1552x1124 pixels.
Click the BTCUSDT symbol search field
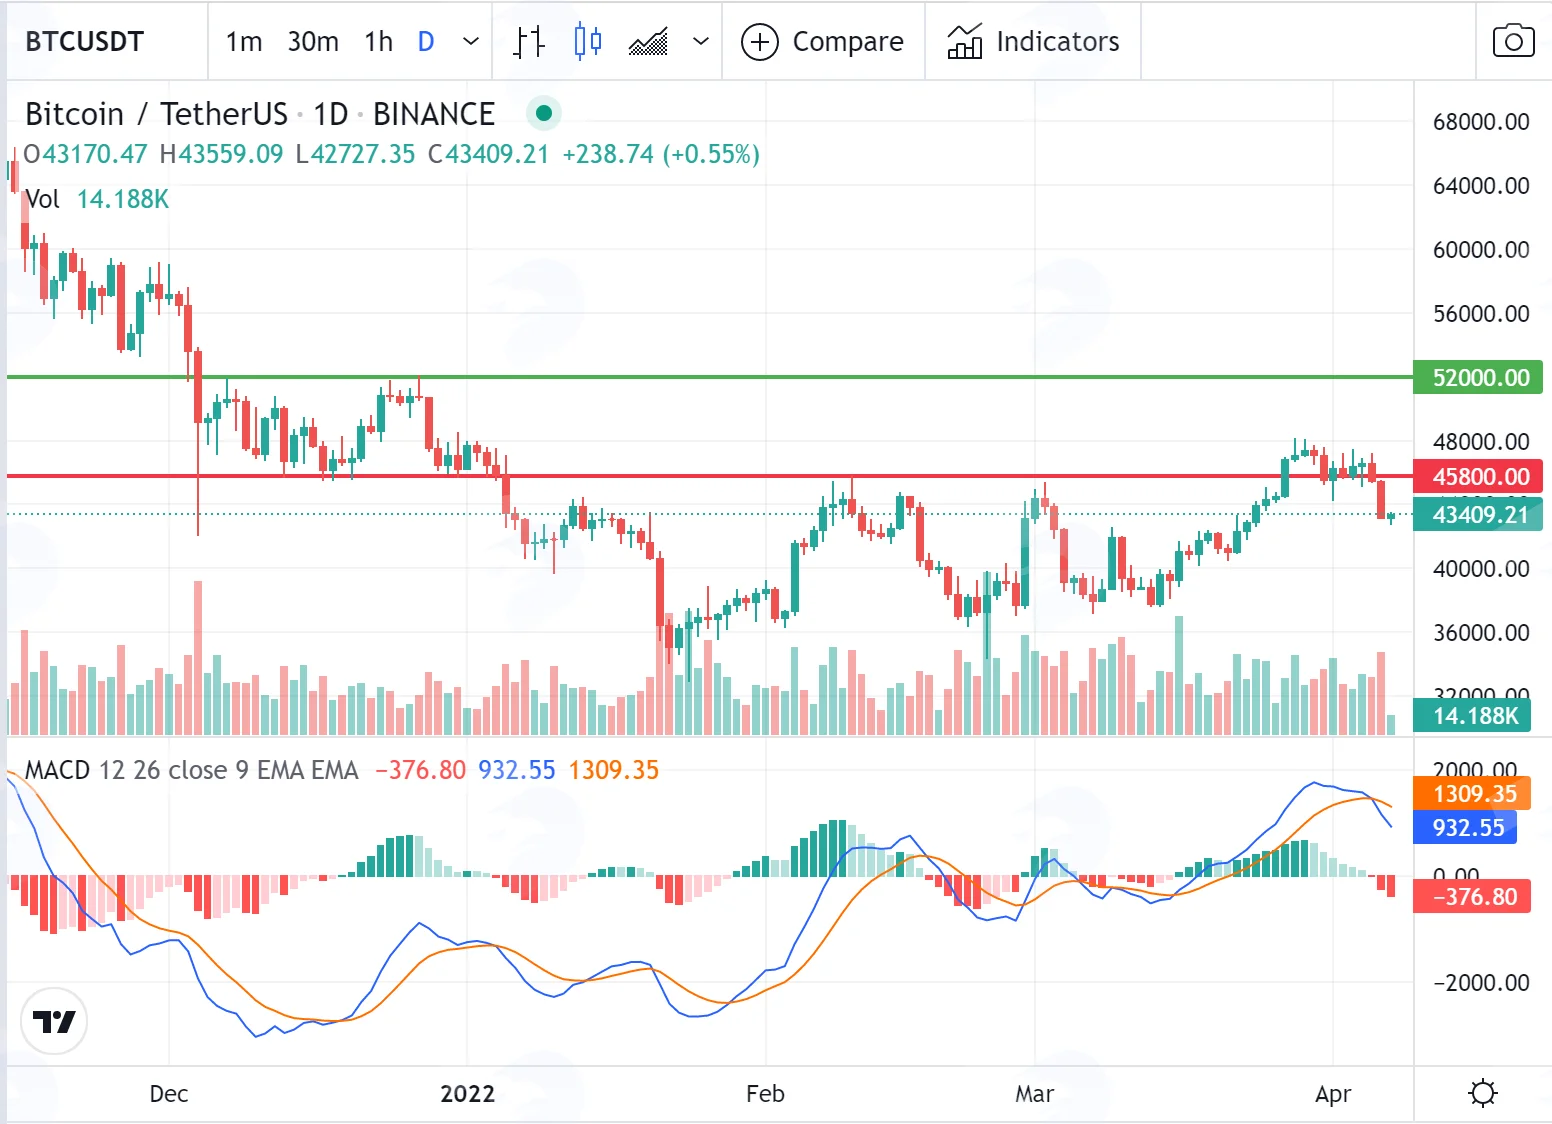pos(85,42)
